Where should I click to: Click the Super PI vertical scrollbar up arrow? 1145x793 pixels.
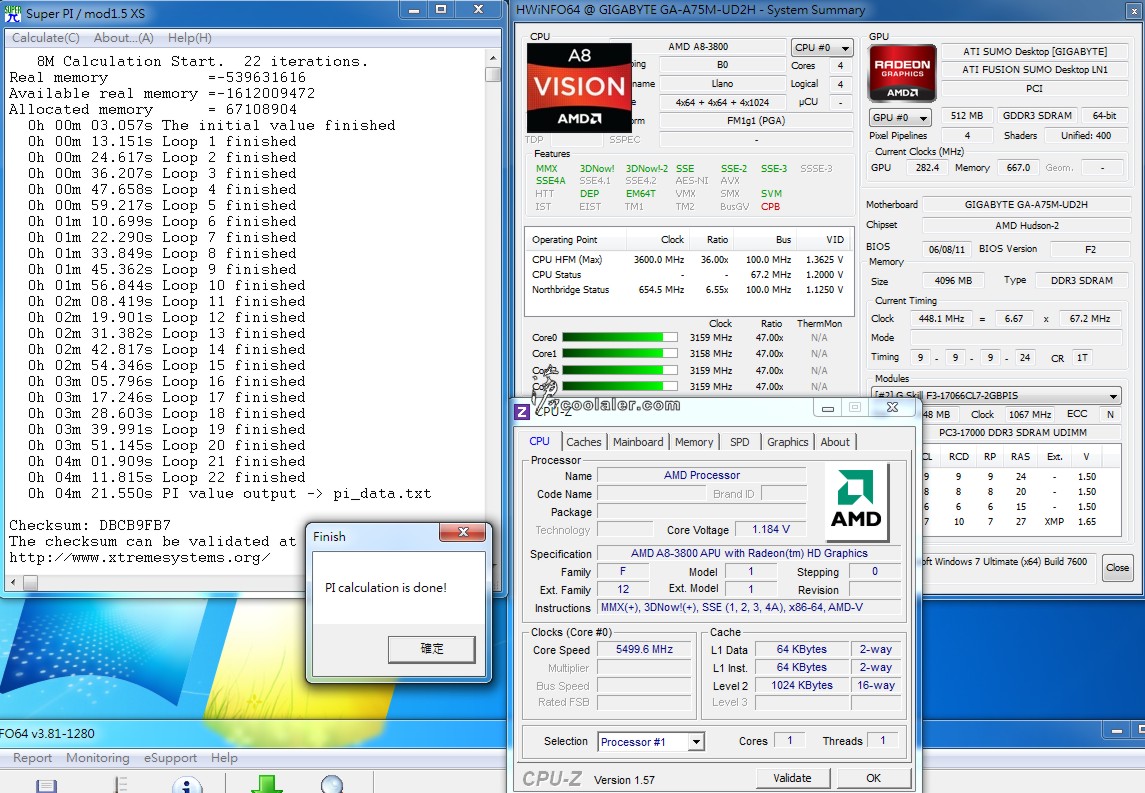point(493,58)
